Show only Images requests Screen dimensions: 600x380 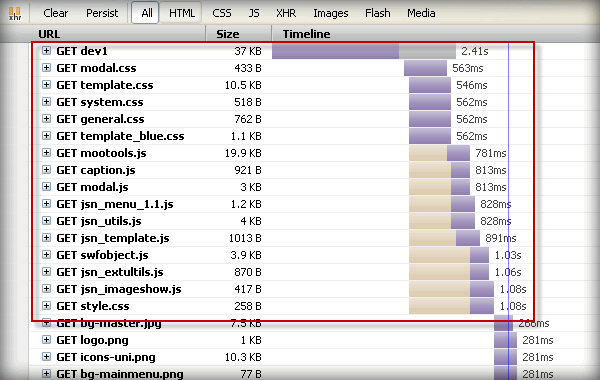(x=331, y=13)
